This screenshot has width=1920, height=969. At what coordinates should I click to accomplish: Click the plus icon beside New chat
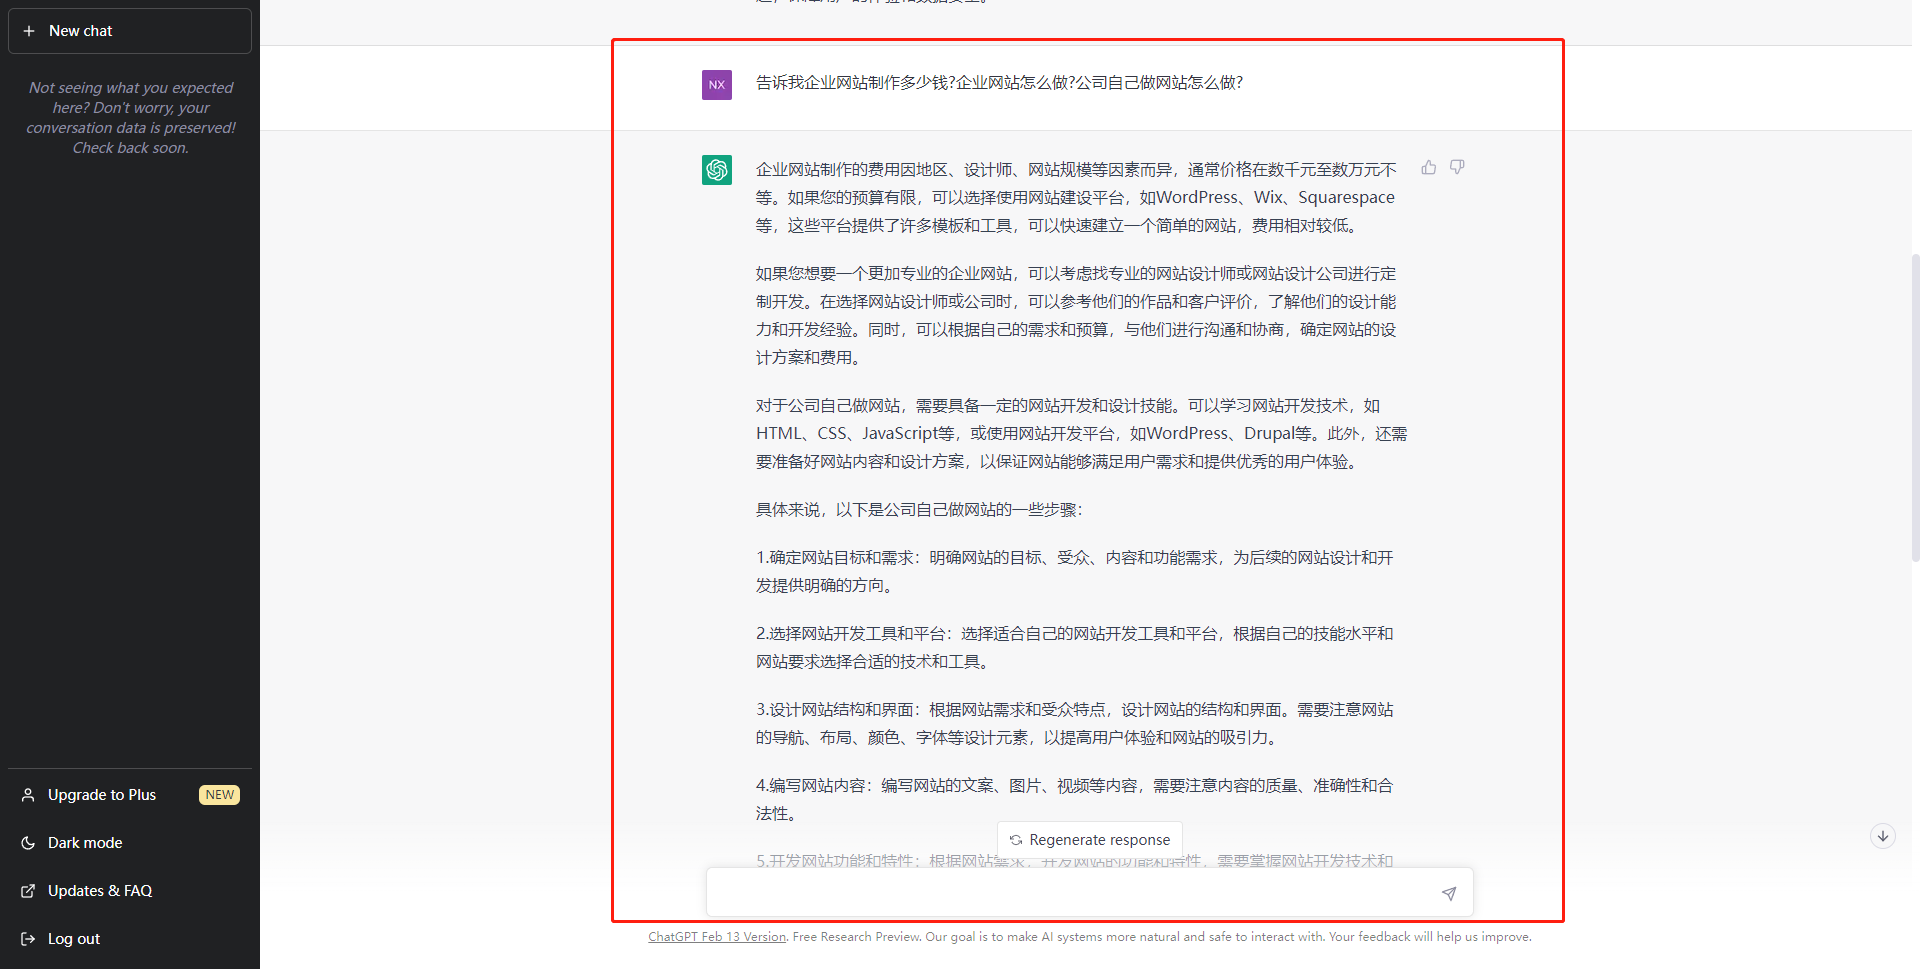(x=29, y=31)
